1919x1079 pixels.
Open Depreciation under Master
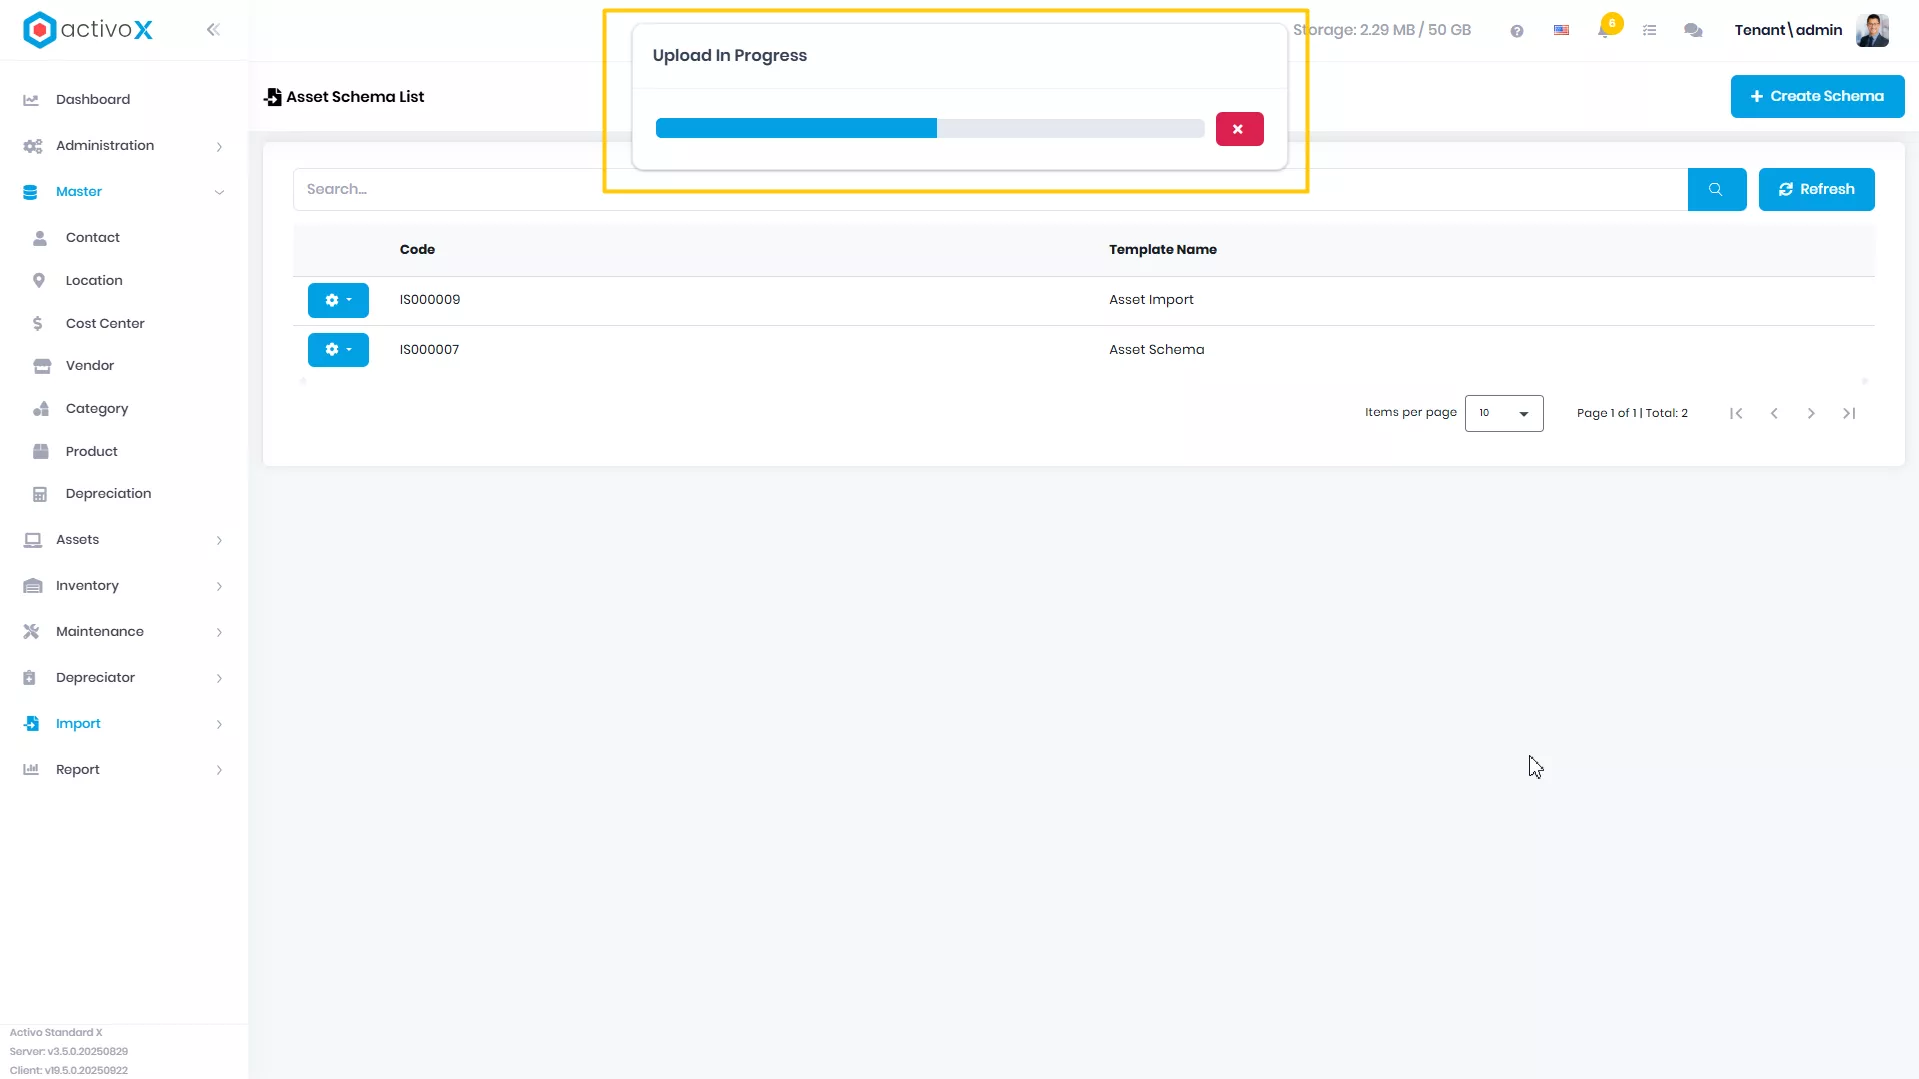click(x=124, y=493)
